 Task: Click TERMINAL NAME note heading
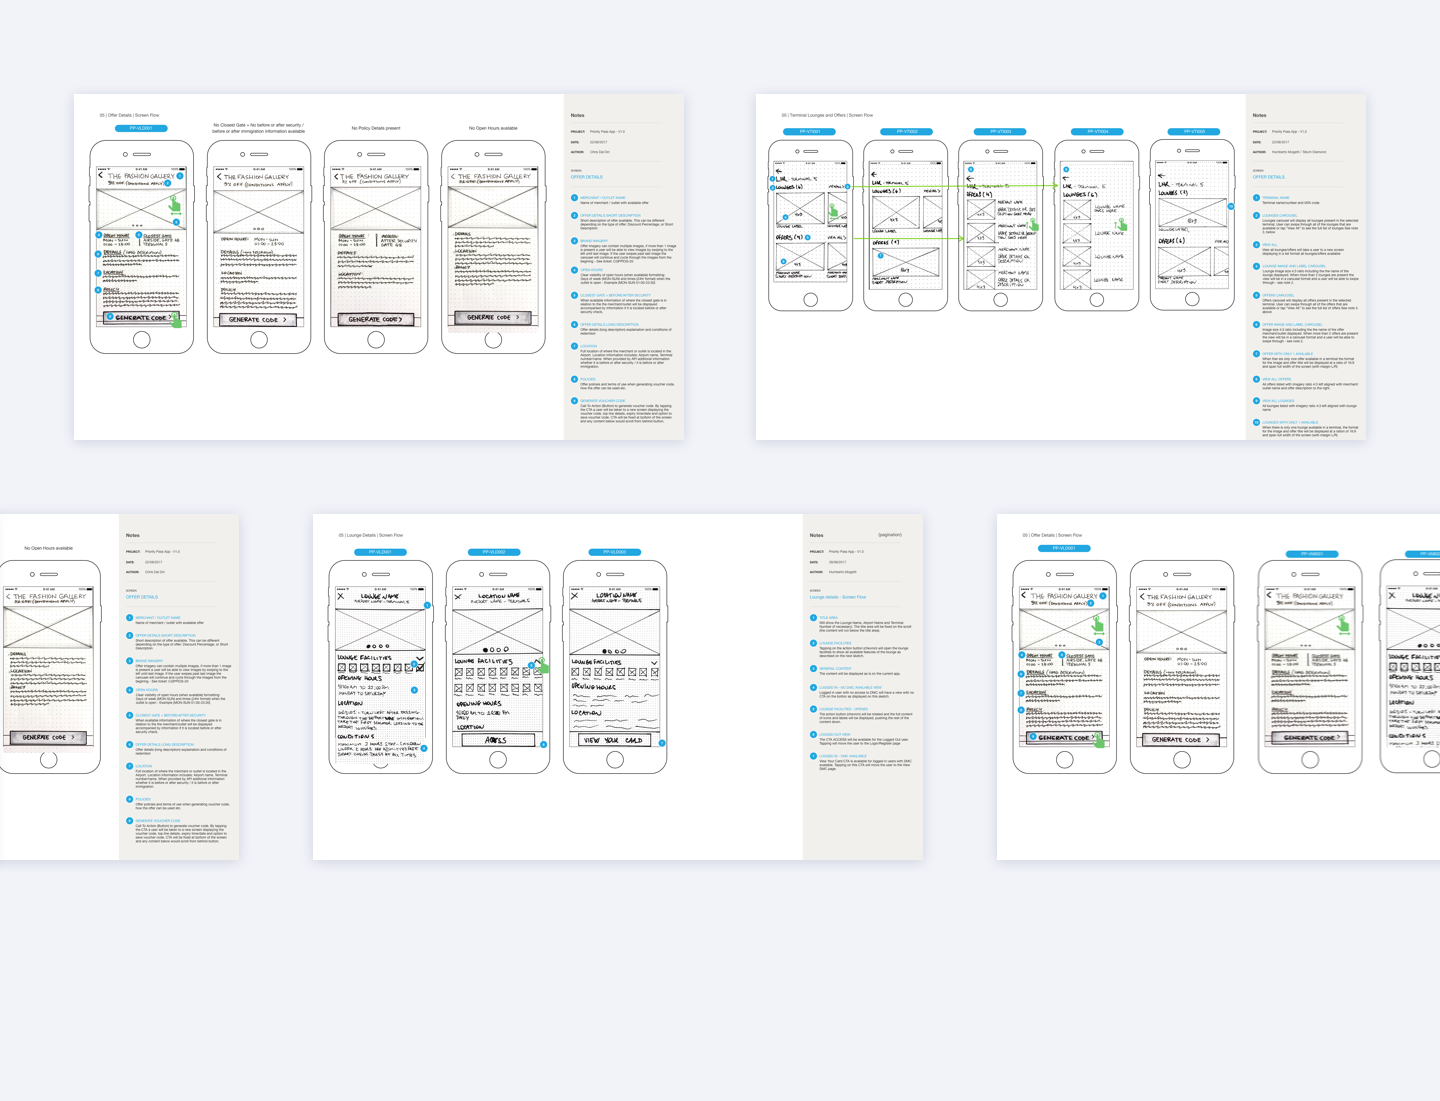[1276, 198]
